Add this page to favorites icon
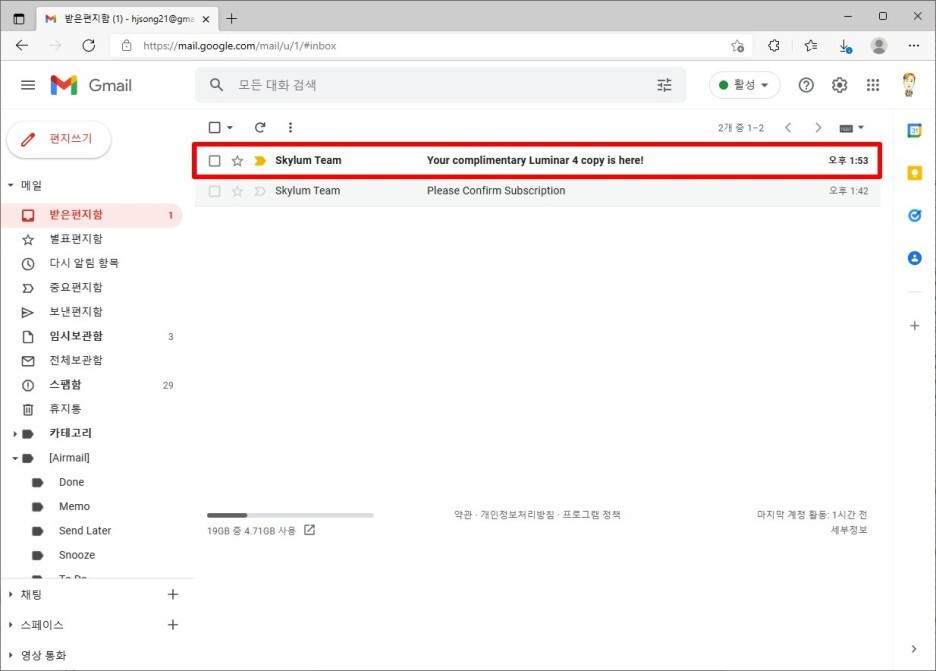Image resolution: width=936 pixels, height=671 pixels. pyautogui.click(x=738, y=46)
